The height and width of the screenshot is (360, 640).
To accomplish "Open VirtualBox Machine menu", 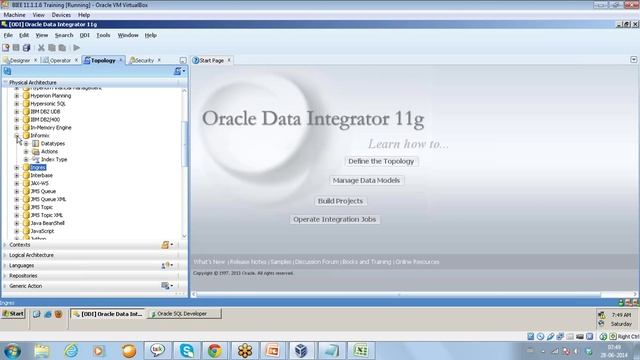I will click(x=14, y=15).
